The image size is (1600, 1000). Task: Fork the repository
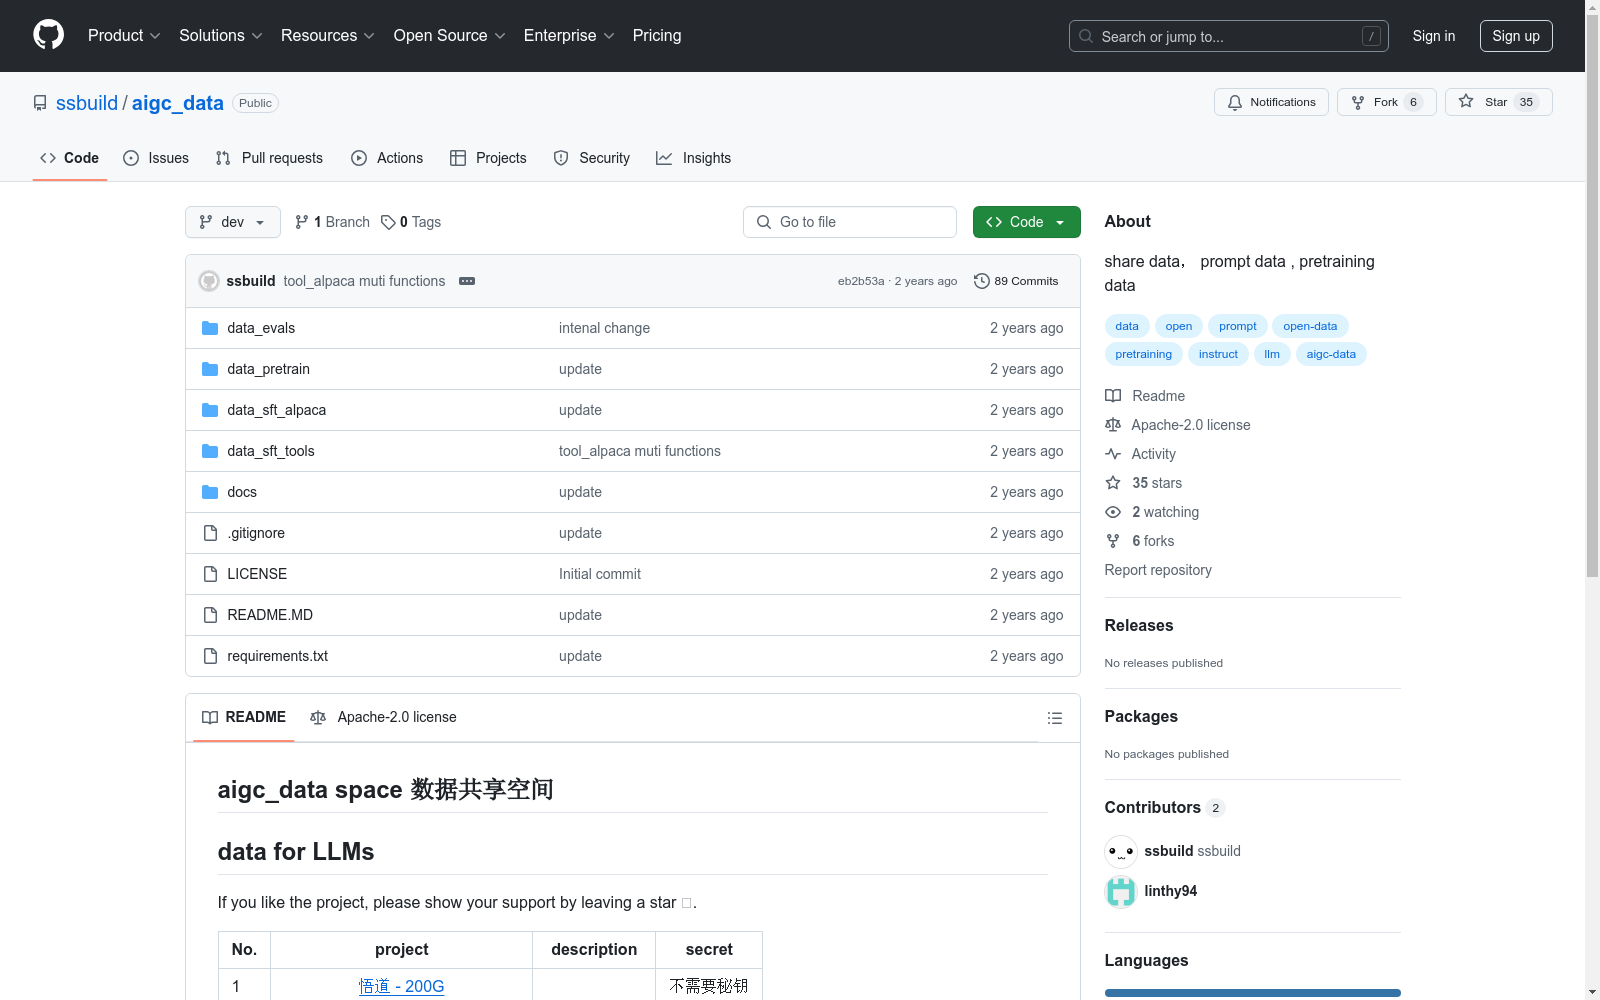[x=1386, y=102]
